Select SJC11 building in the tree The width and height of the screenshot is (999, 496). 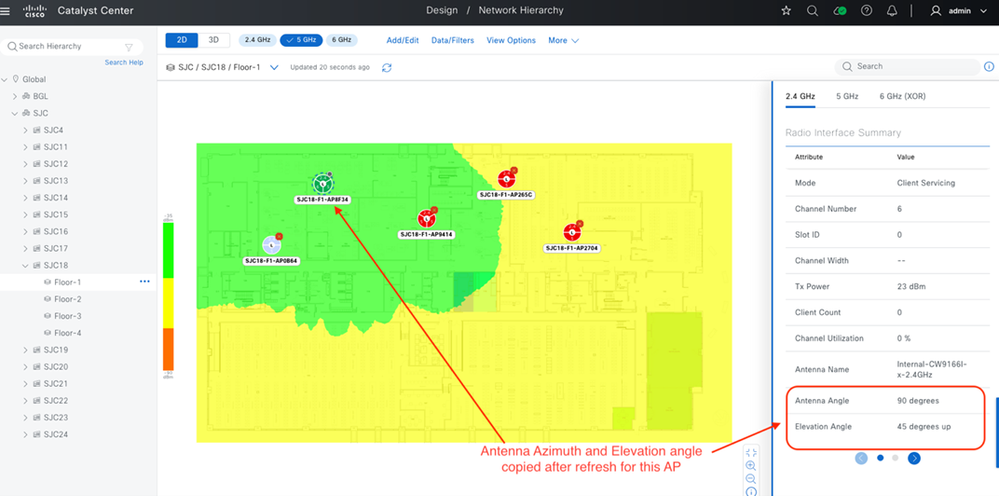point(55,147)
